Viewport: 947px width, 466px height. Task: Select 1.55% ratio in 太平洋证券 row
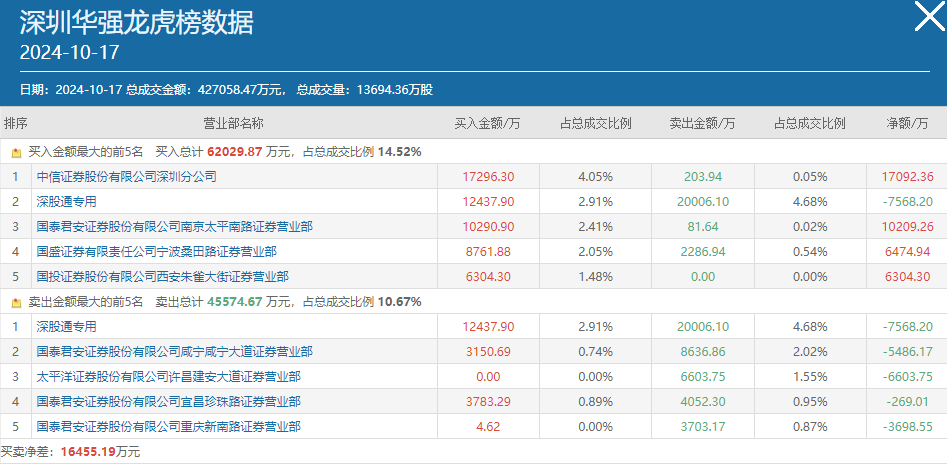pyautogui.click(x=810, y=377)
